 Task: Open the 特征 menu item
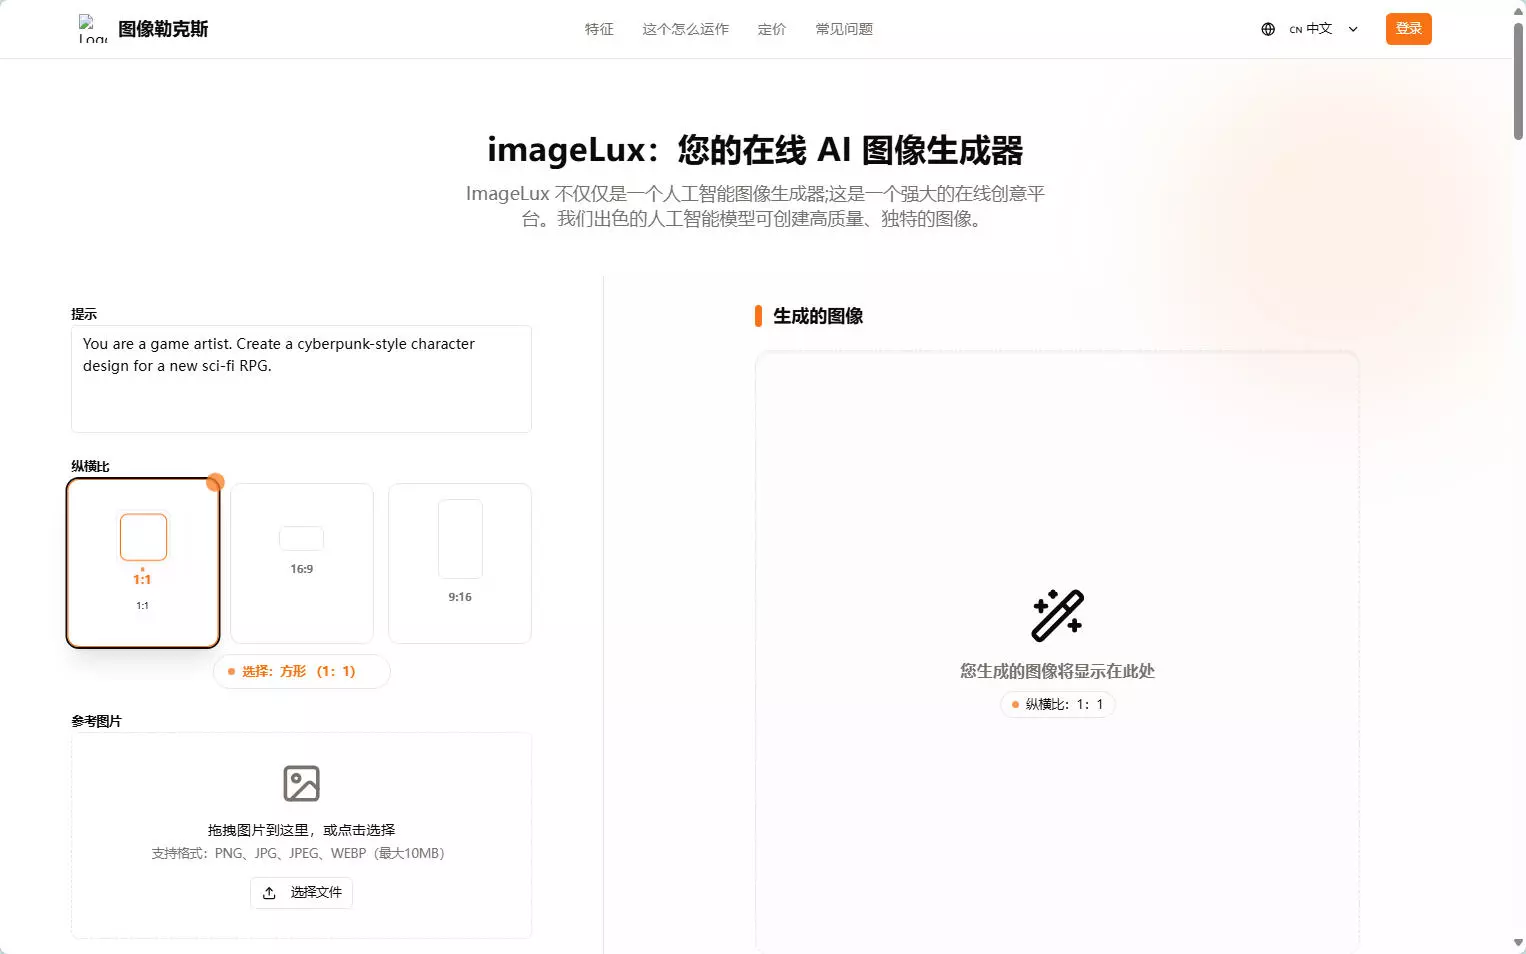pos(599,29)
